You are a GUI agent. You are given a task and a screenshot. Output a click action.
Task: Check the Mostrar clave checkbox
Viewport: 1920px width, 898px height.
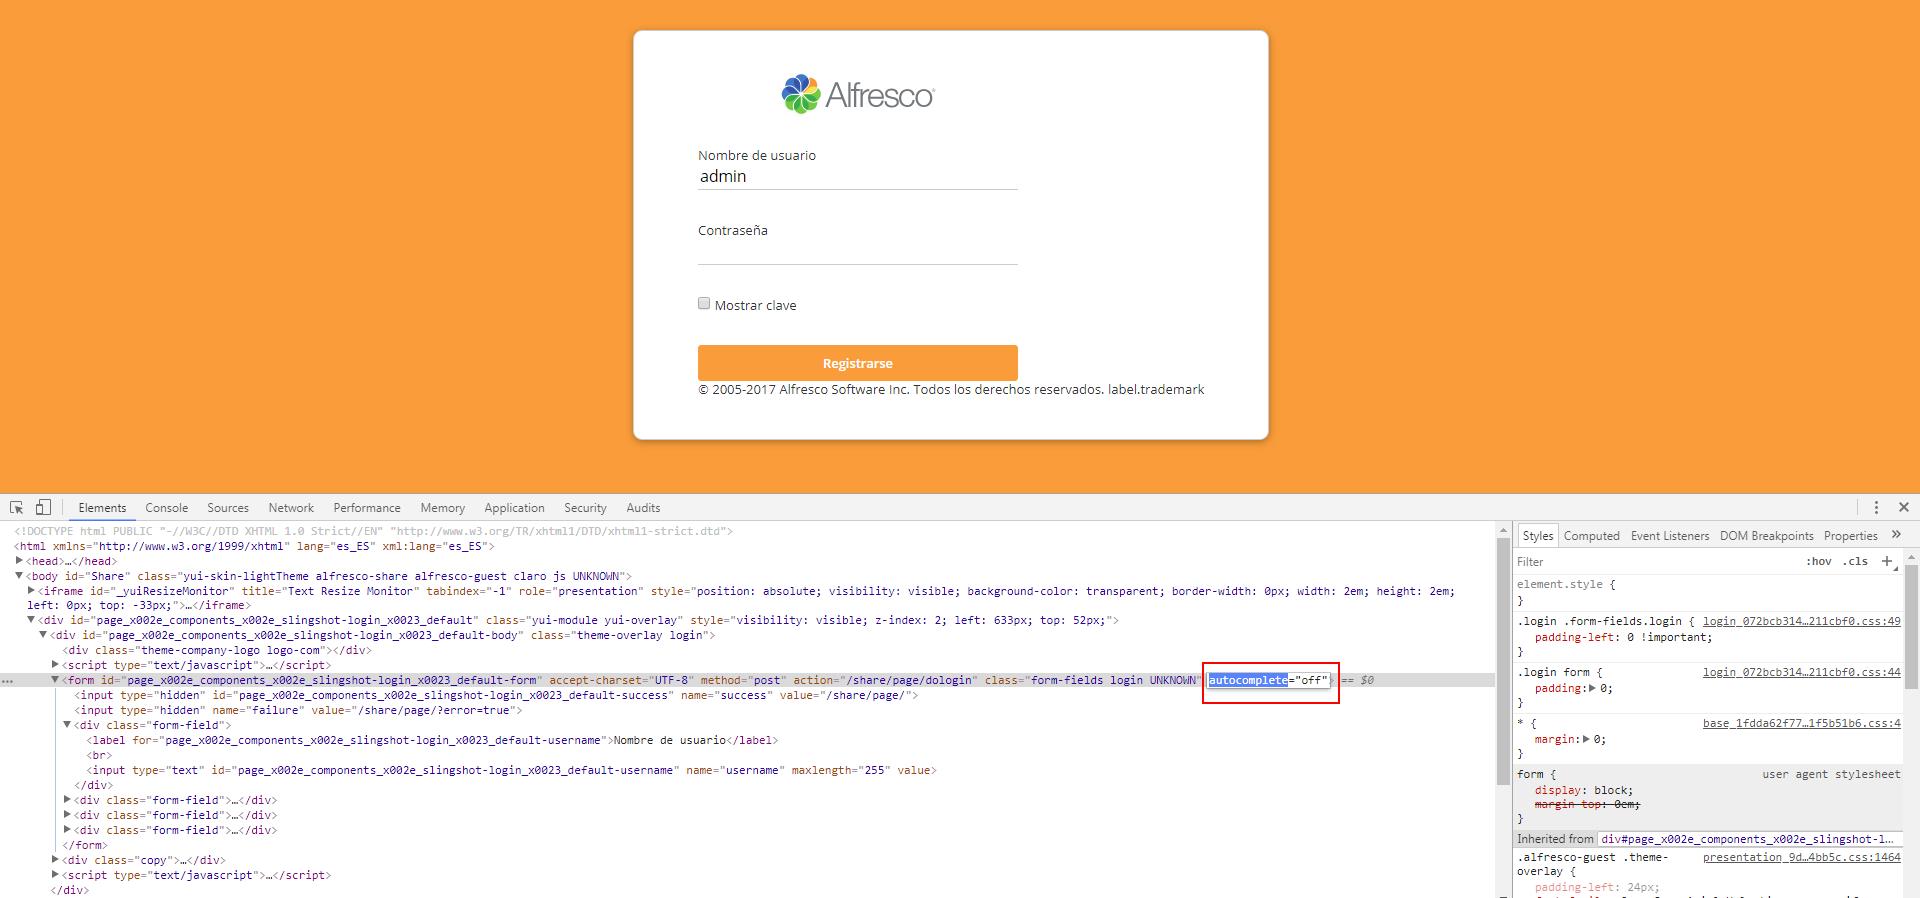tap(704, 303)
